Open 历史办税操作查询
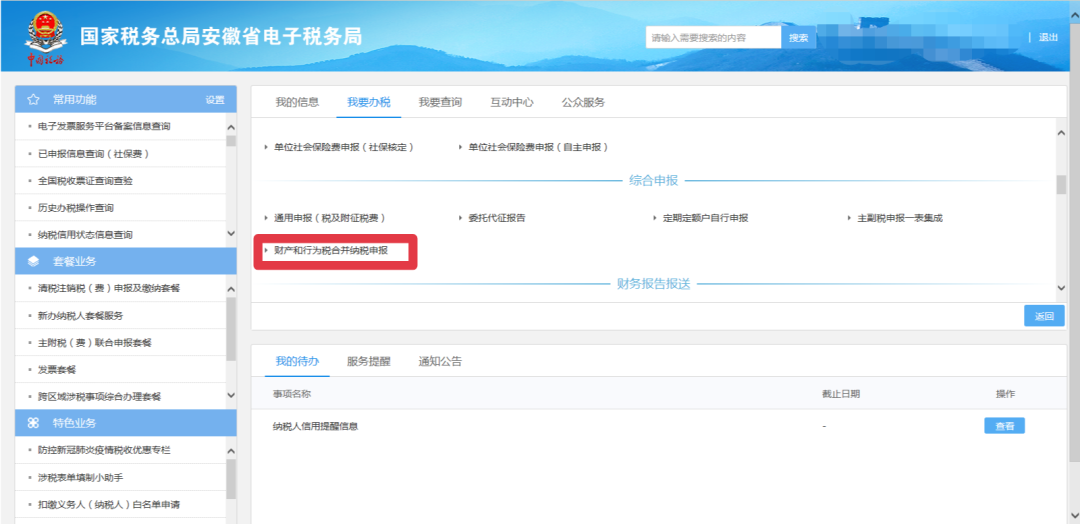Image resolution: width=1080 pixels, height=524 pixels. pyautogui.click(x=76, y=207)
